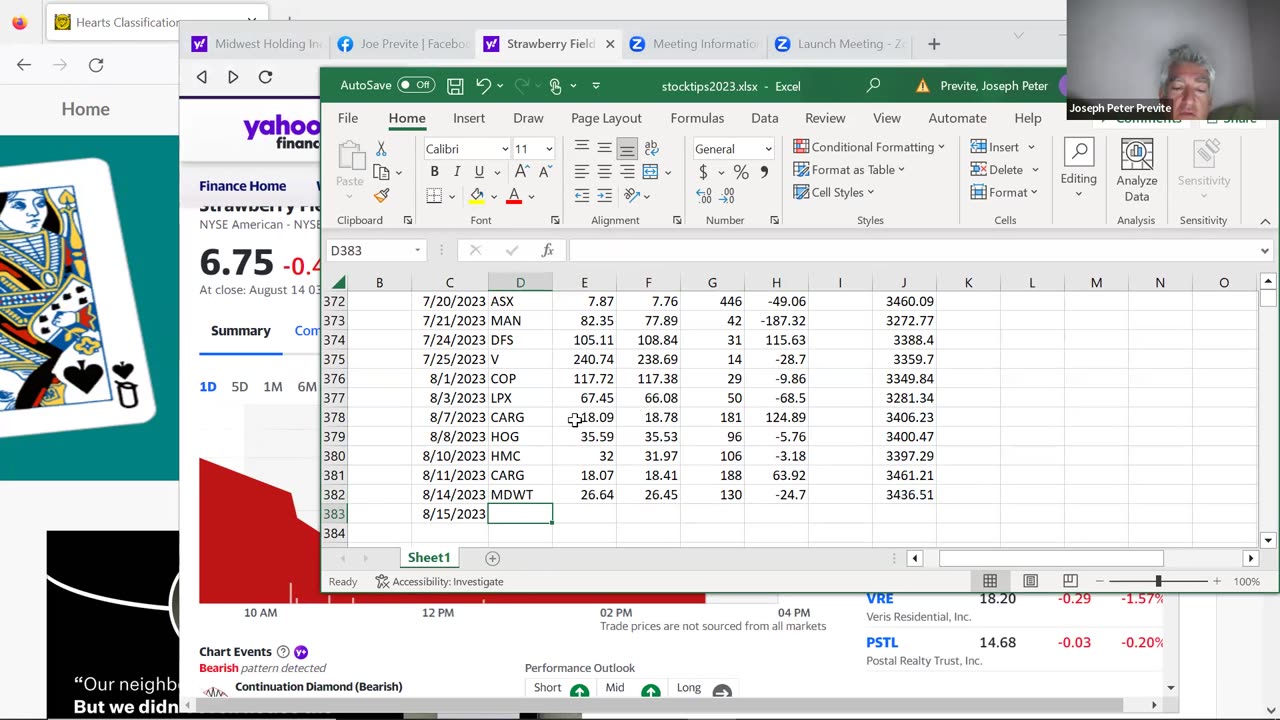This screenshot has height=720, width=1280.
Task: Click Middle Align icon
Action: [604, 148]
